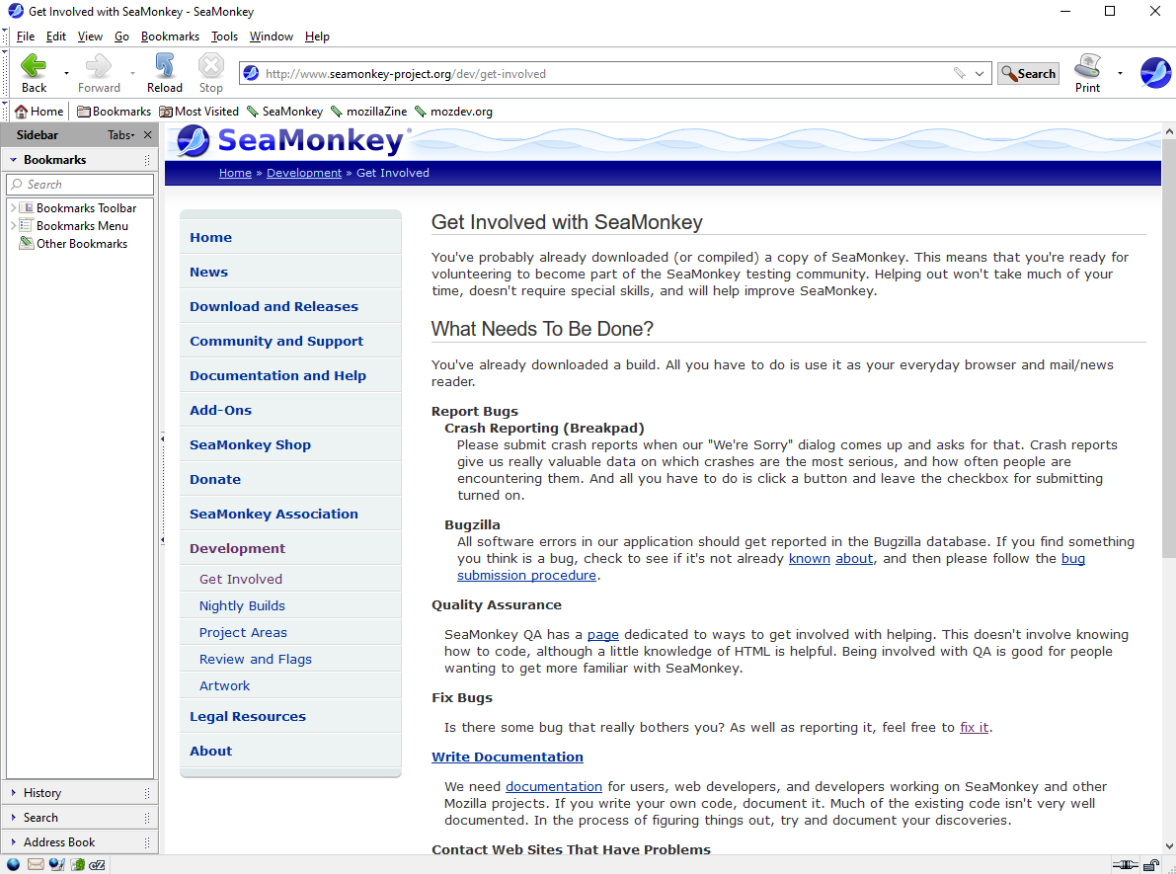The image size is (1176, 874).
Task: Open Address Book icon in status bar
Action: pos(77,865)
